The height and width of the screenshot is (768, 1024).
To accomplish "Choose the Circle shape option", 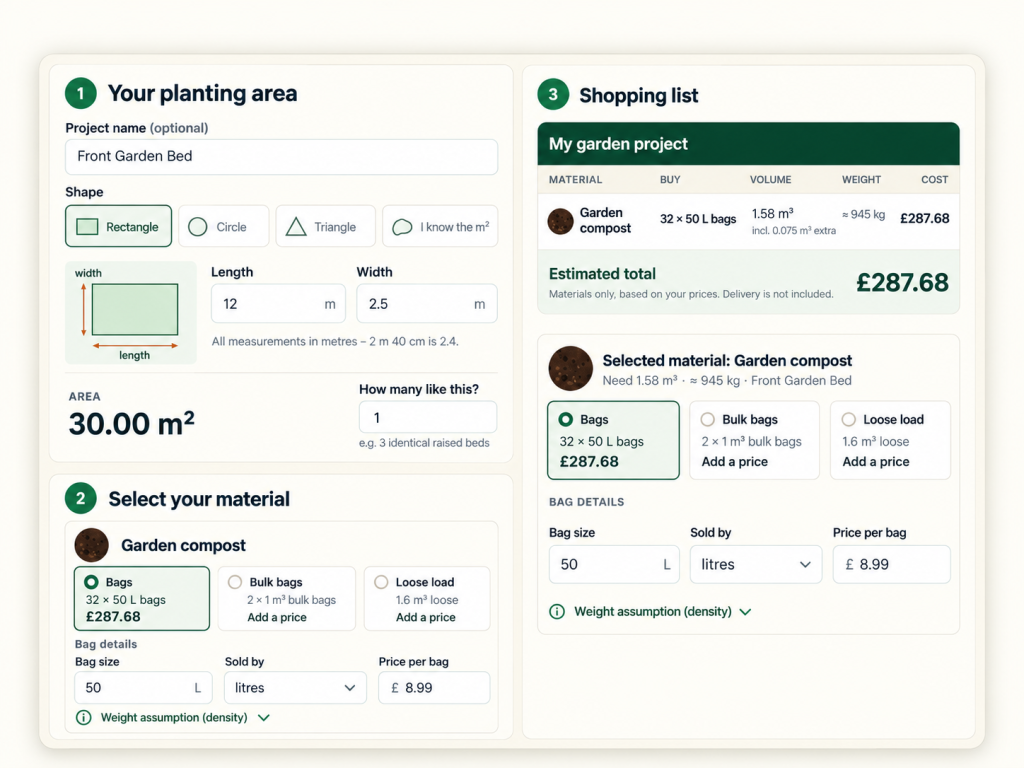I will click(x=223, y=226).
